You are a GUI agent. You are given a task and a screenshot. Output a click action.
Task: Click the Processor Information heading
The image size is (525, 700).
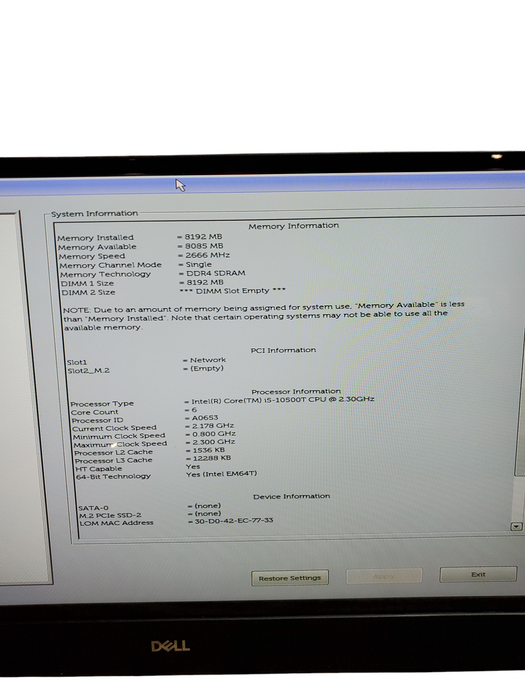(296, 391)
